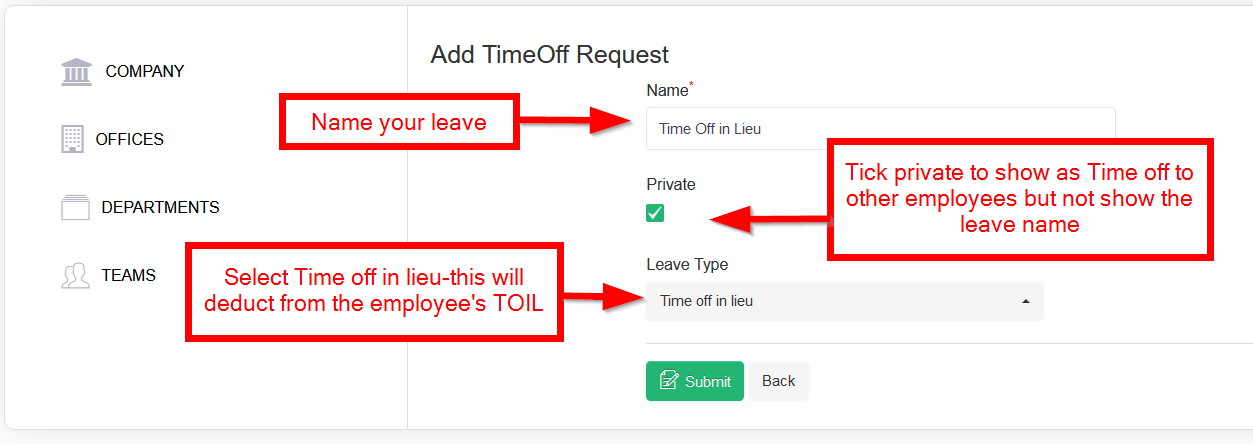
Task: Click the Private label text
Action: click(671, 184)
